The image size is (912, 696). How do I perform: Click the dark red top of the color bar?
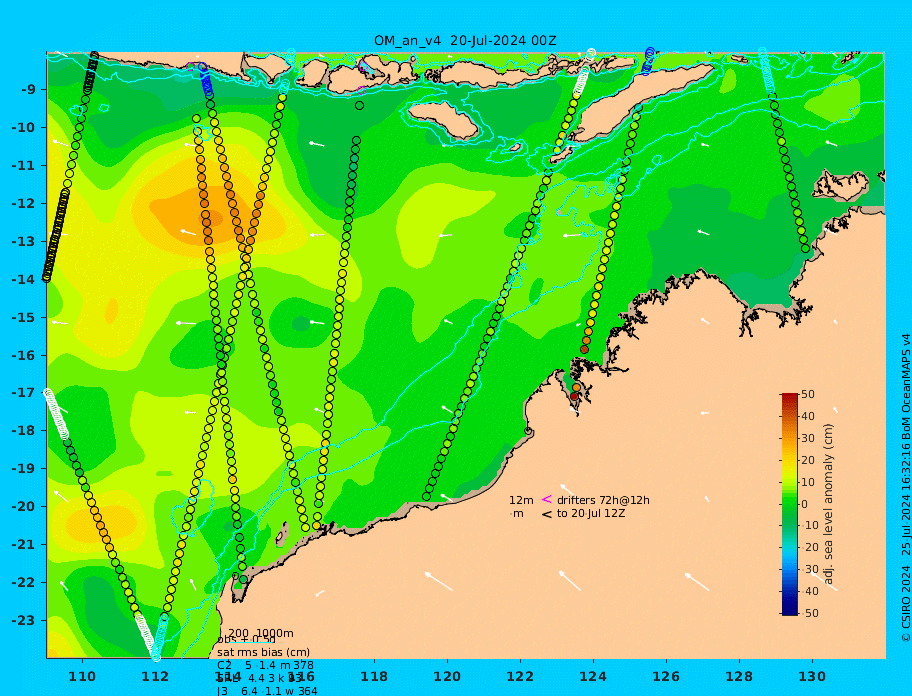pyautogui.click(x=789, y=397)
